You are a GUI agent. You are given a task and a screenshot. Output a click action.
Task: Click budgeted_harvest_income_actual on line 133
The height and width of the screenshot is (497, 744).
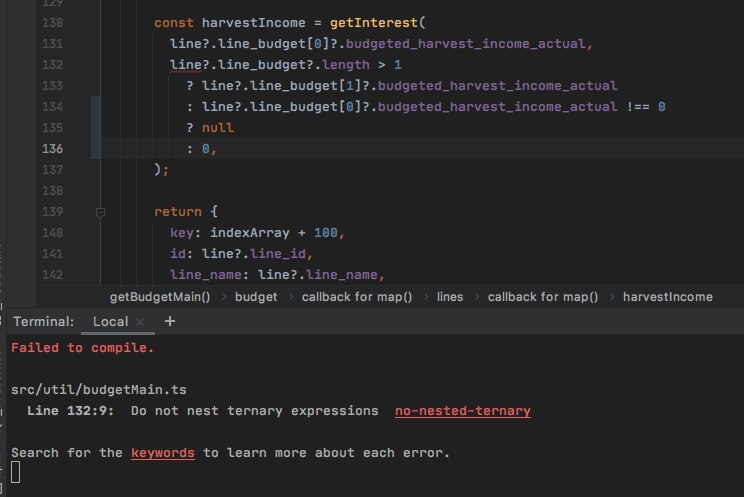point(498,85)
